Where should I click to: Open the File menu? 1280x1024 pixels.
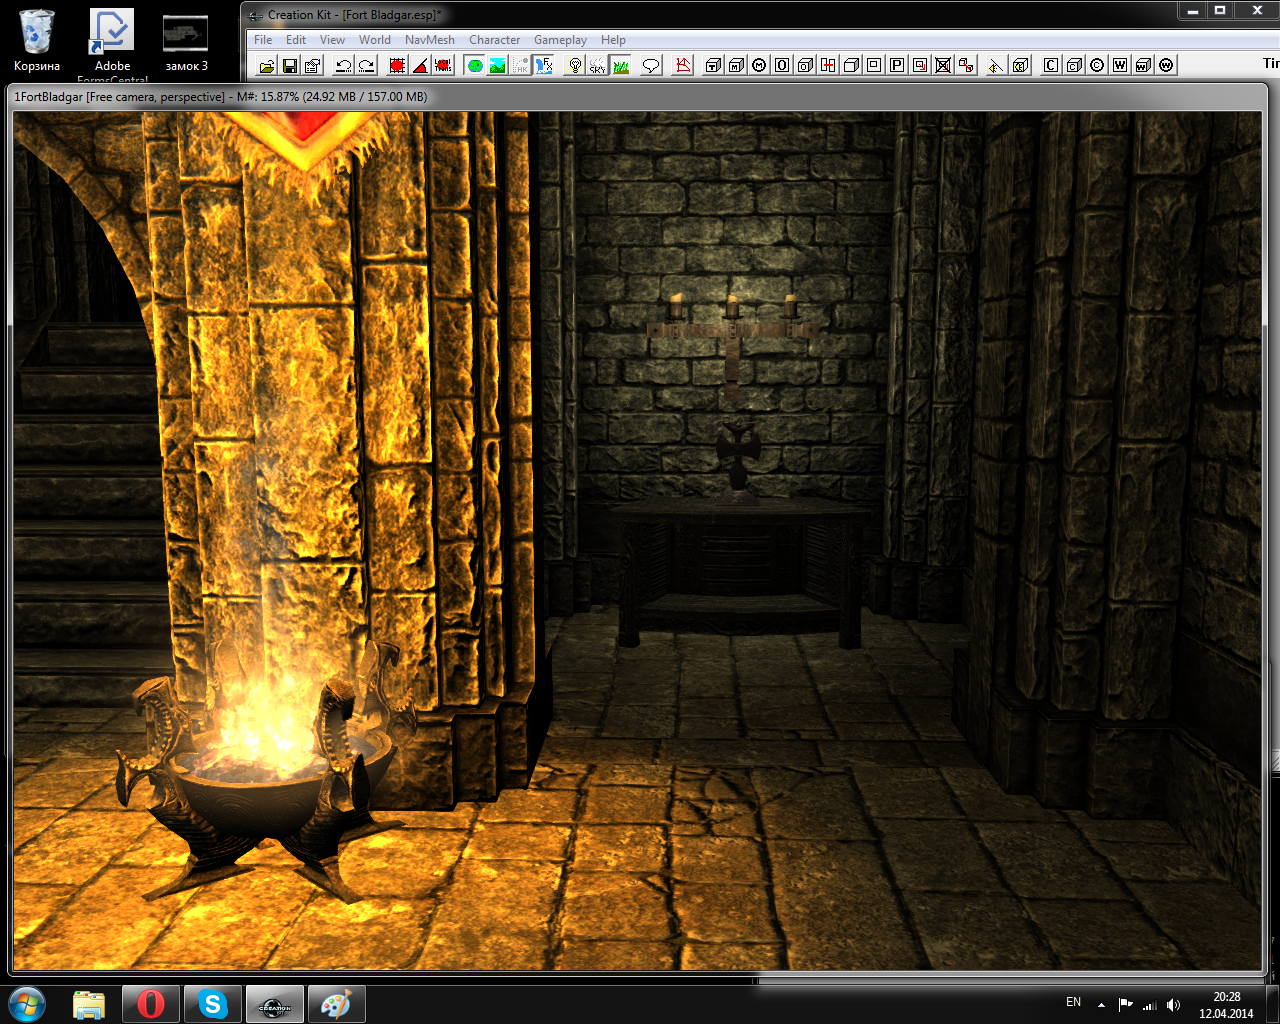point(263,40)
